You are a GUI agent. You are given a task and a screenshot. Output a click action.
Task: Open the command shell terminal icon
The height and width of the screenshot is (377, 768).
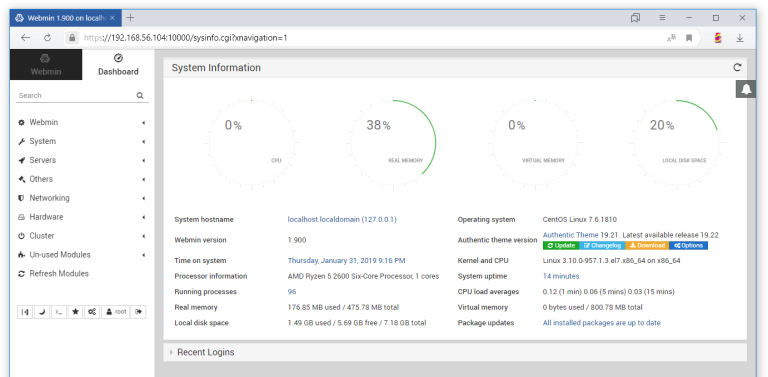58,312
